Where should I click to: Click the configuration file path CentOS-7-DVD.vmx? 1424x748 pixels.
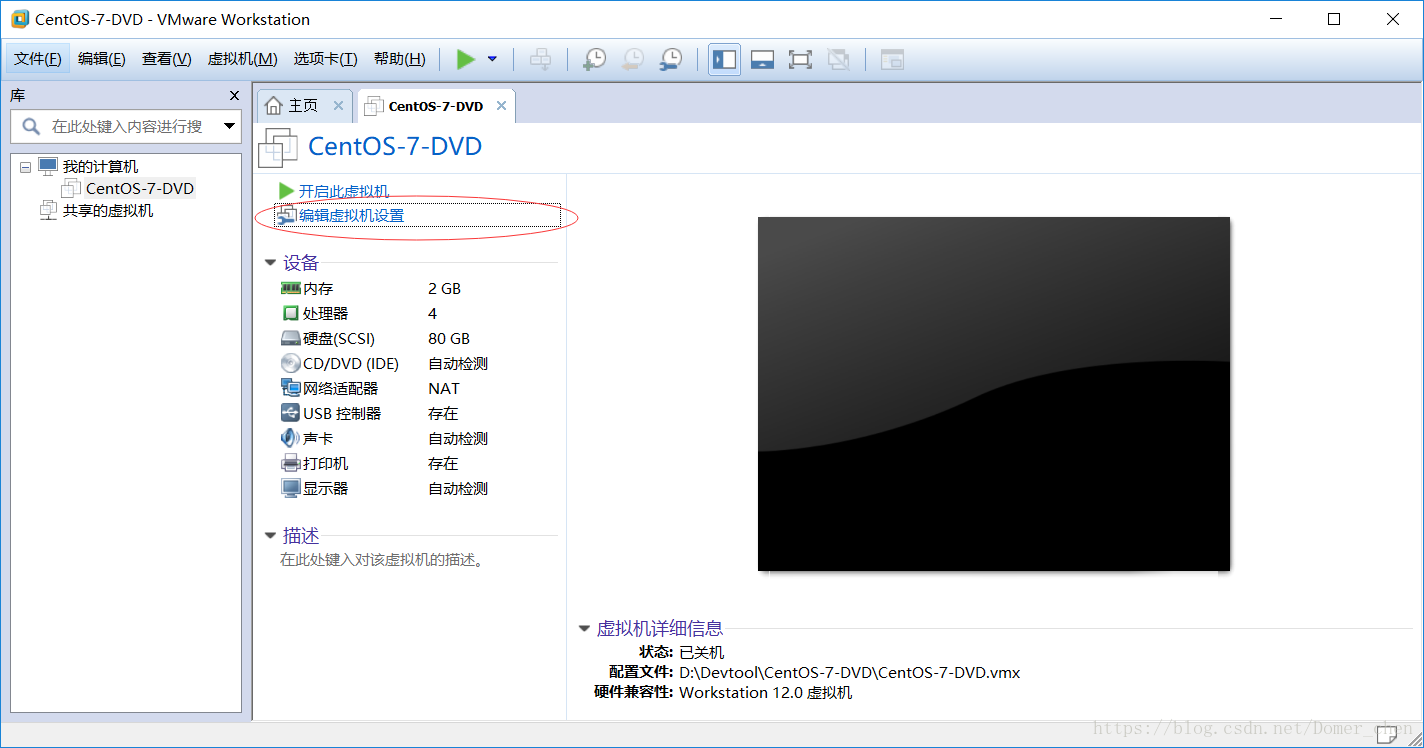pos(850,672)
